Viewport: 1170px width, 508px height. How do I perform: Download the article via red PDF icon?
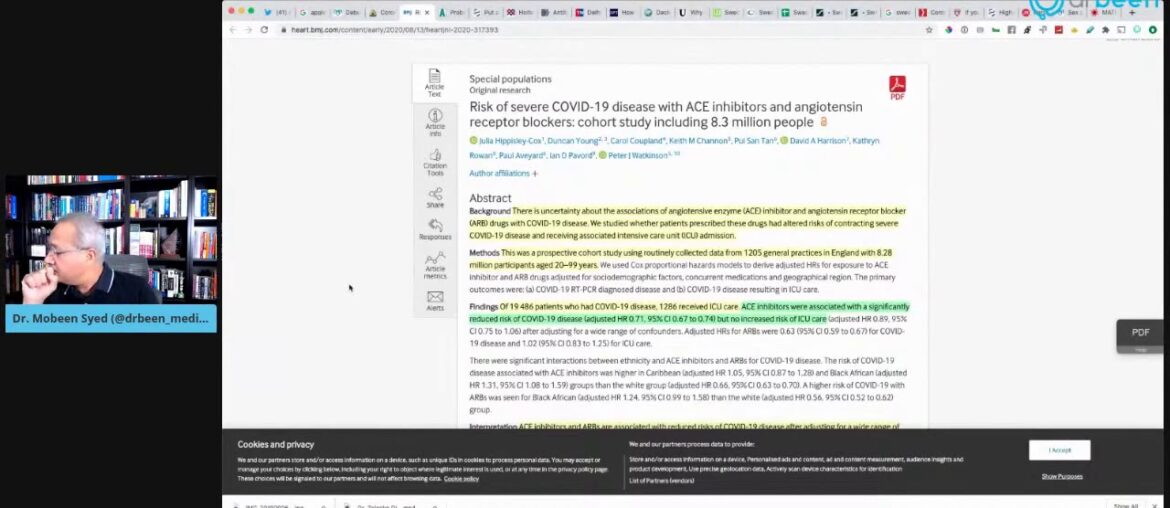897,88
